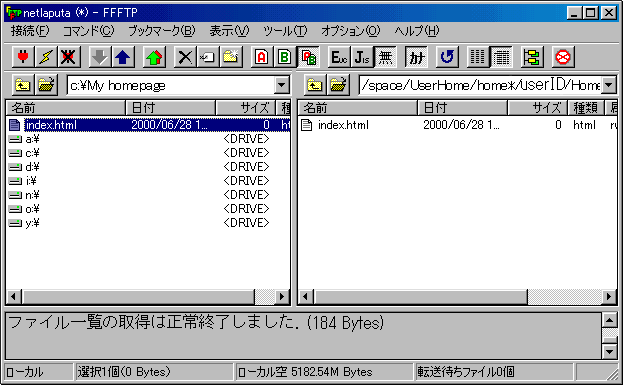Image resolution: width=623 pixels, height=385 pixels.
Task: Click log pane scrollbar up arrow
Action: (x=609, y=320)
